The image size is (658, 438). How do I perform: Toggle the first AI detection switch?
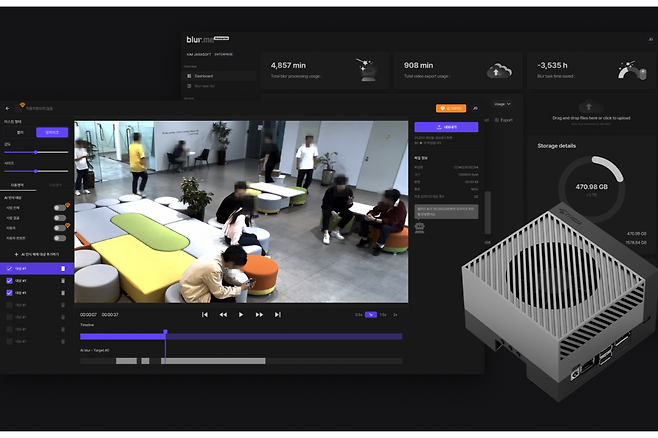pyautogui.click(x=59, y=207)
